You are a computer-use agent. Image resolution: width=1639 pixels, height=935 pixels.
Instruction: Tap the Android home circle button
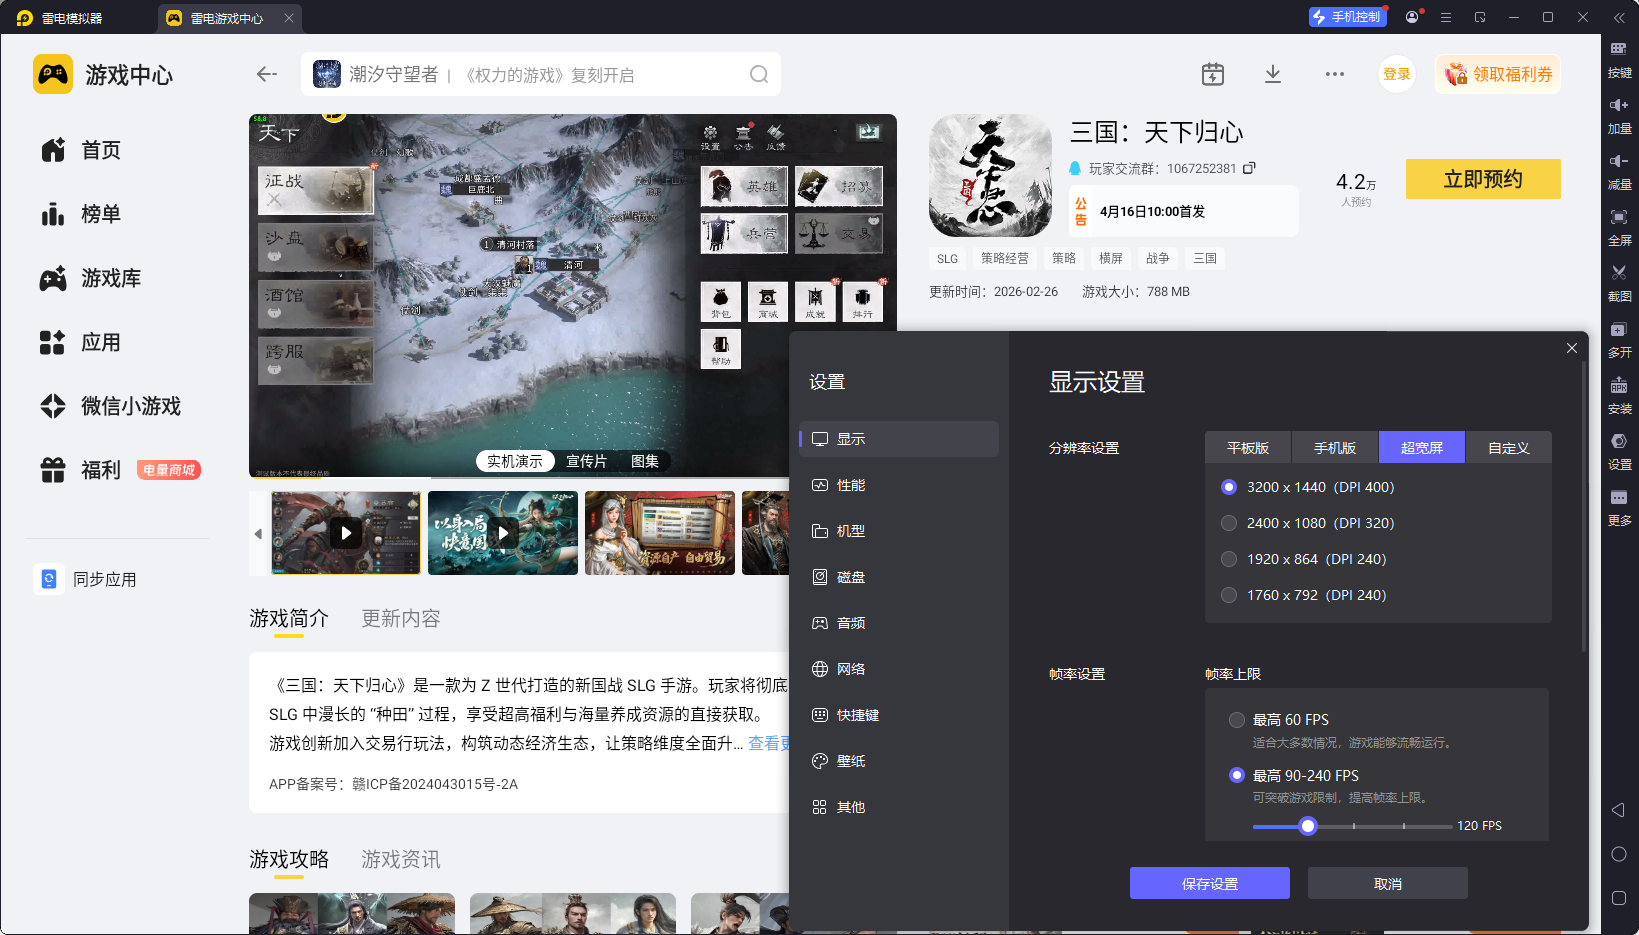(1619, 854)
